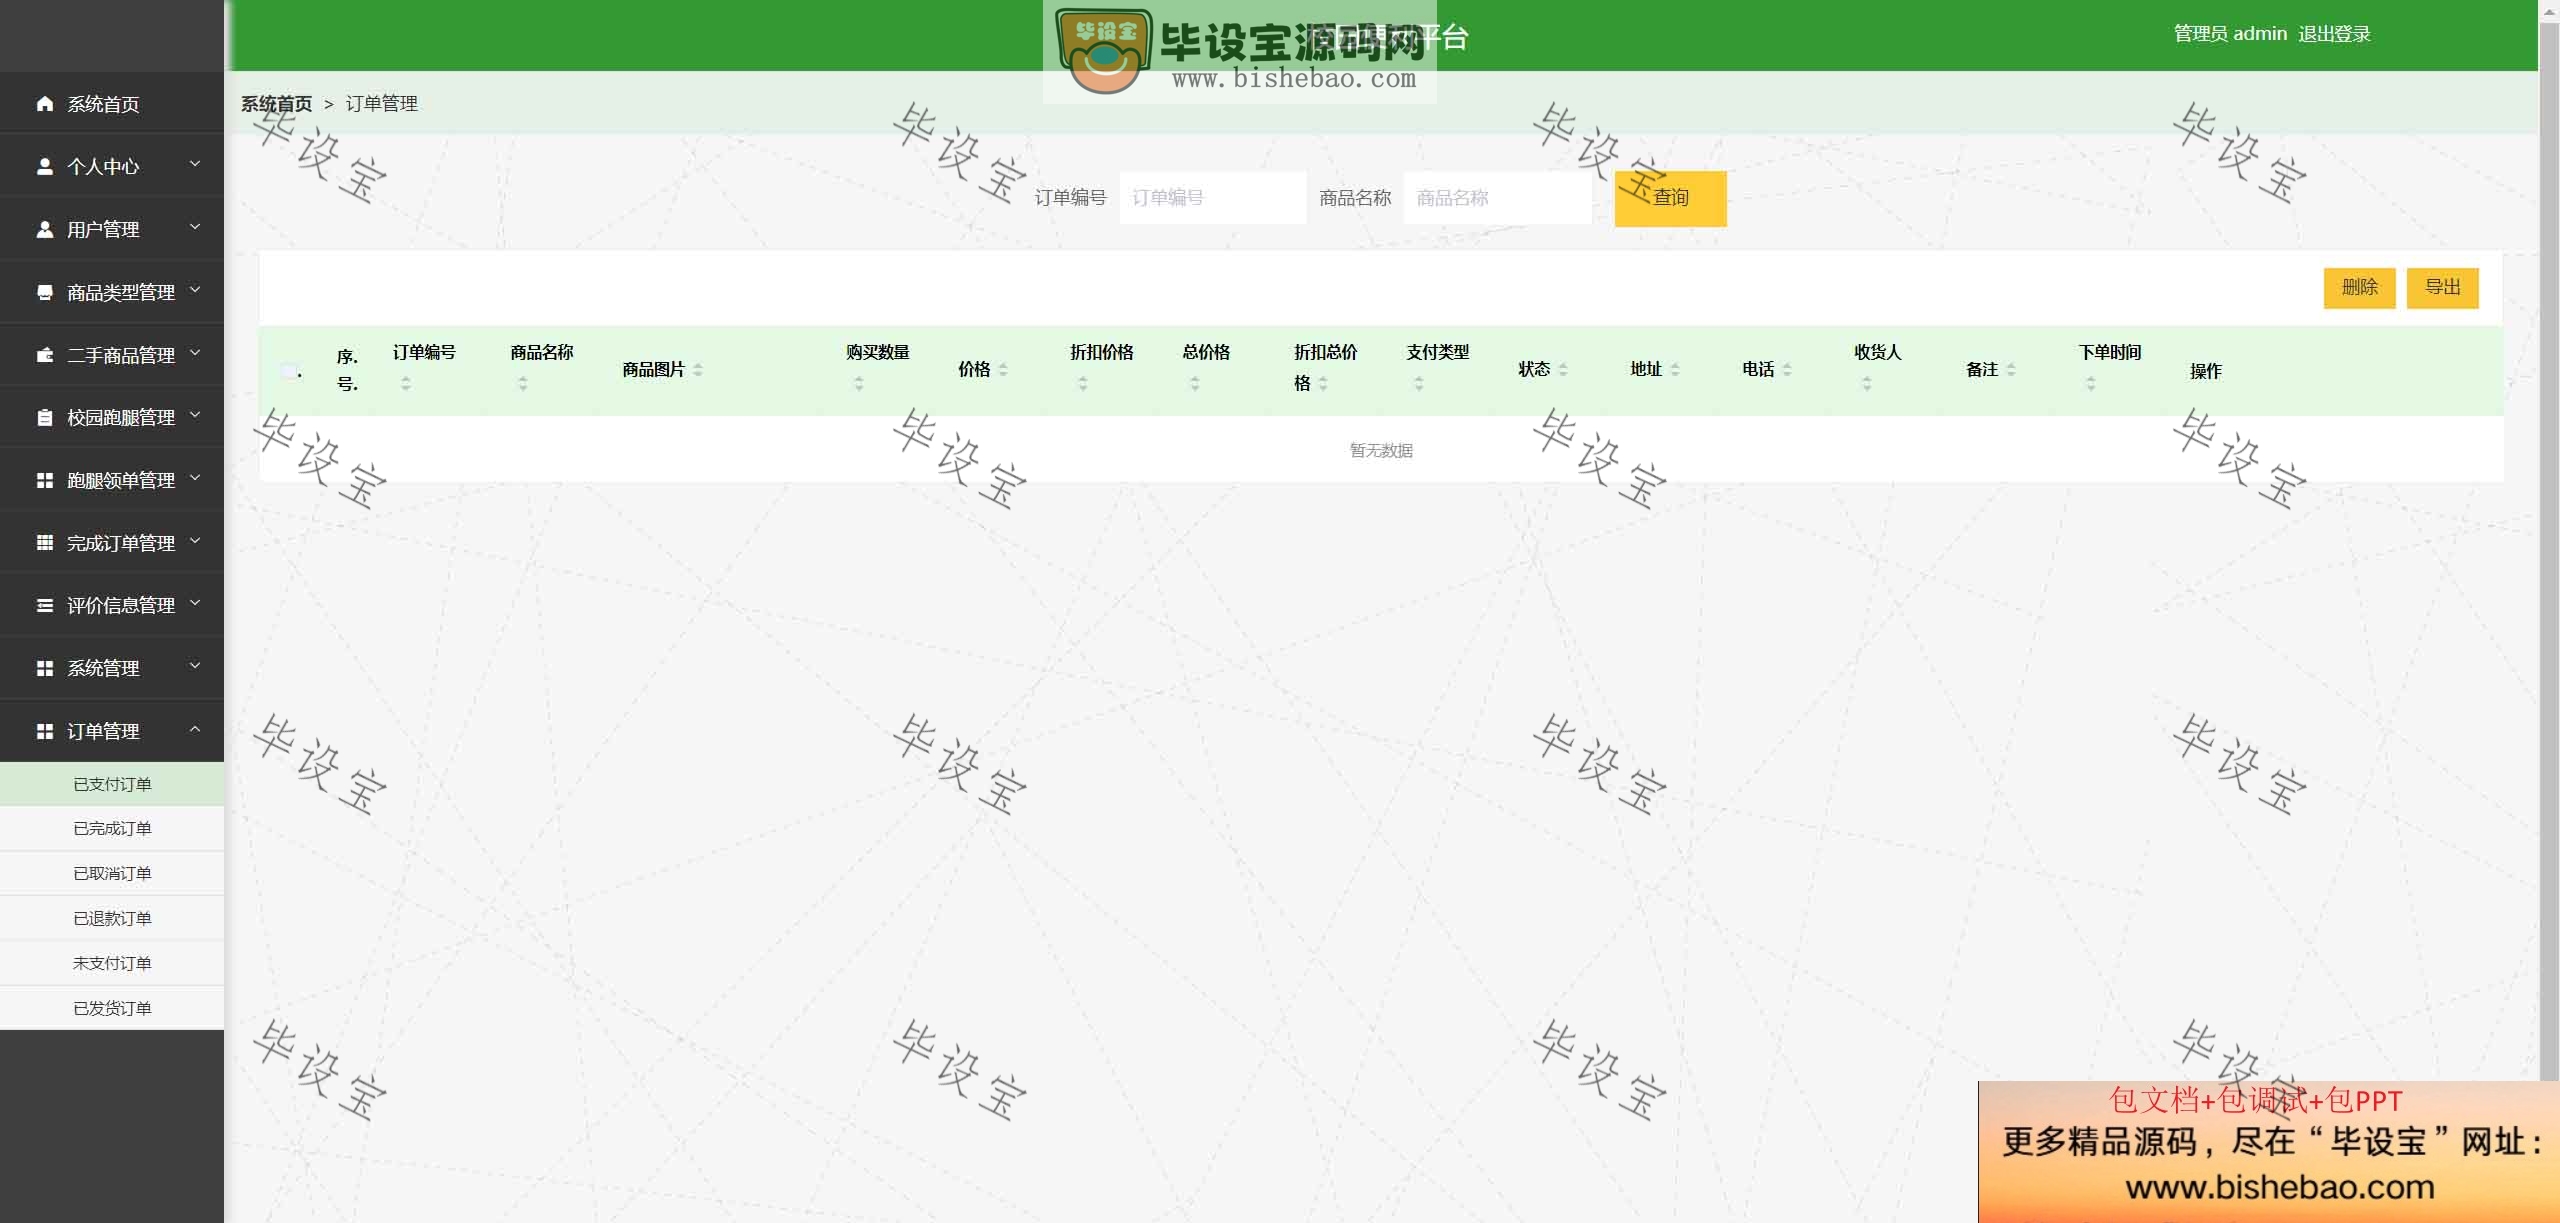
Task: Sort the table by 总价格 column
Action: pos(1194,383)
